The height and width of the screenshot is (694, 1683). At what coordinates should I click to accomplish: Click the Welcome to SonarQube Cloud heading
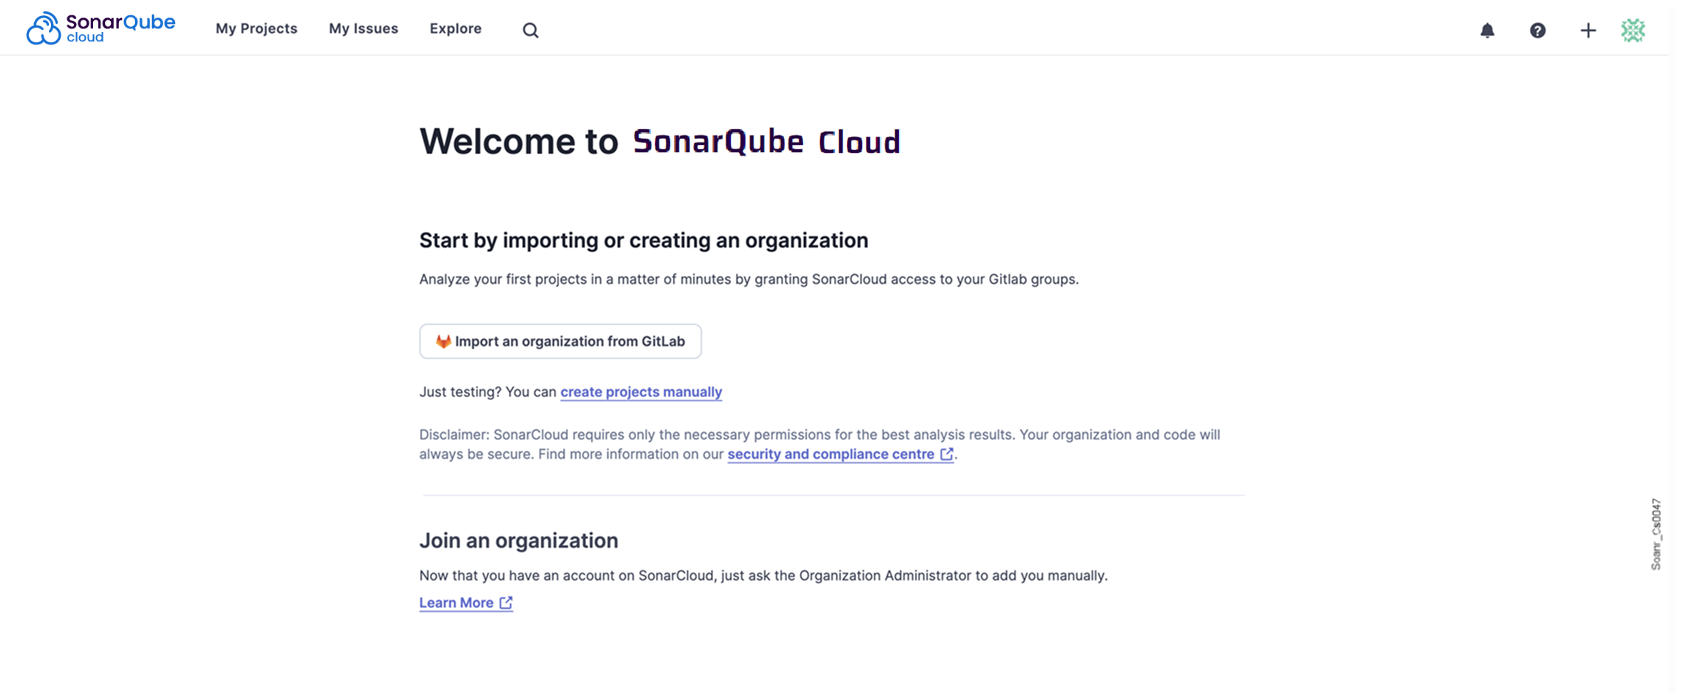click(x=659, y=142)
